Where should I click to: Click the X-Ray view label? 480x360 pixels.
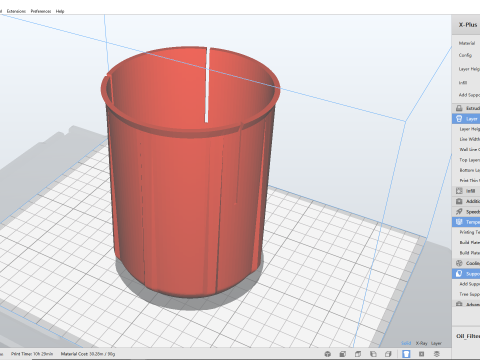421,343
